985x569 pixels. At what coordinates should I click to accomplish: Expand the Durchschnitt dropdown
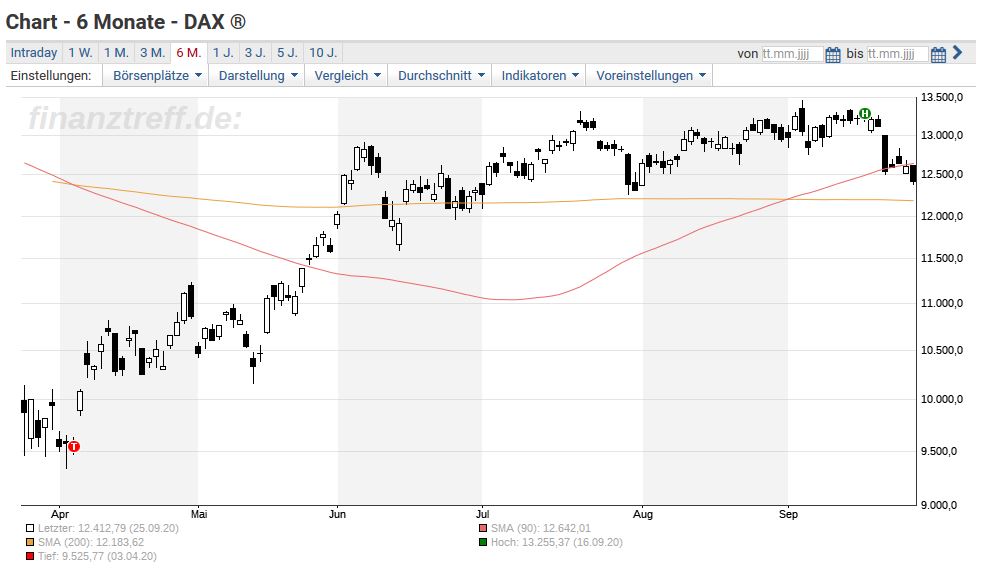[440, 75]
